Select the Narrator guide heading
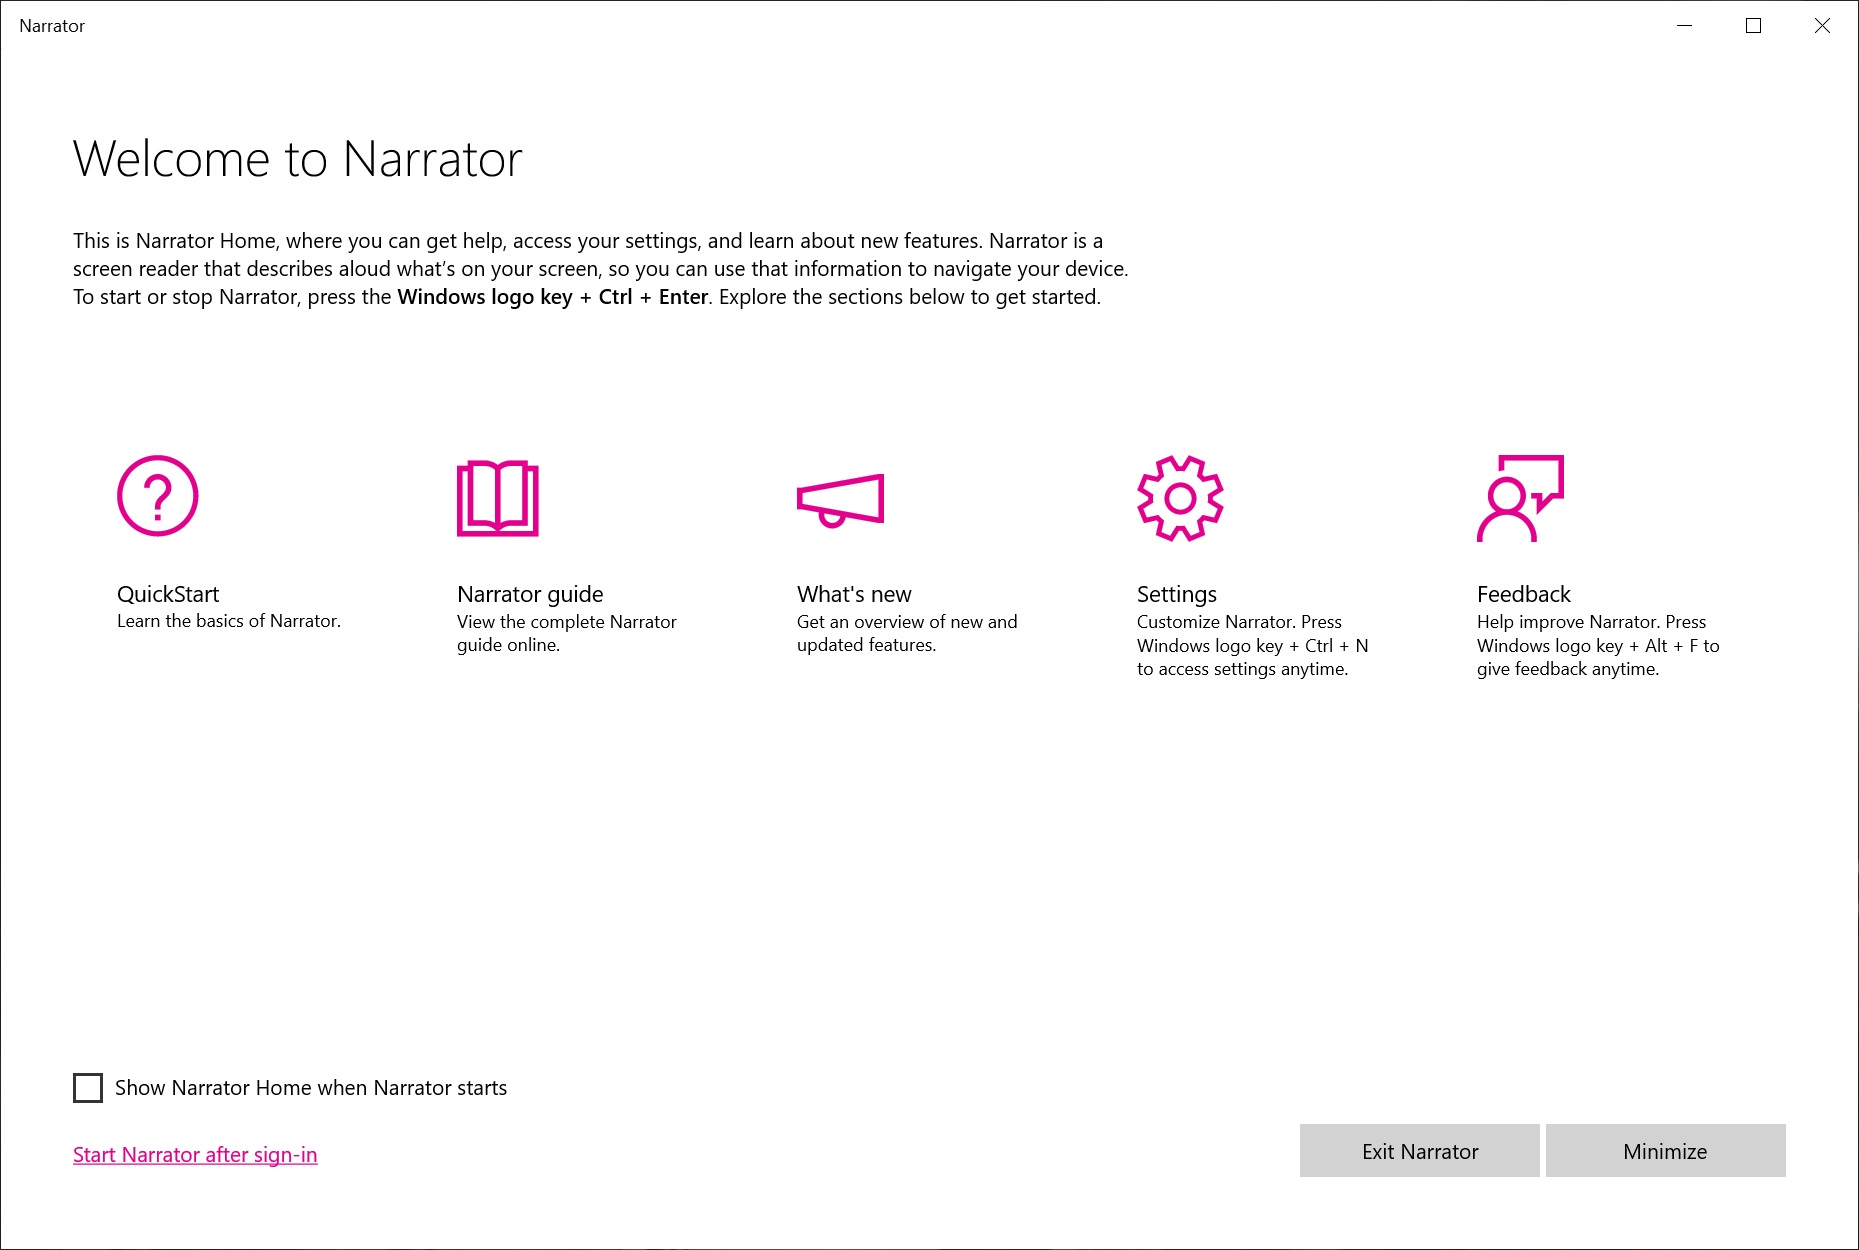 [530, 594]
